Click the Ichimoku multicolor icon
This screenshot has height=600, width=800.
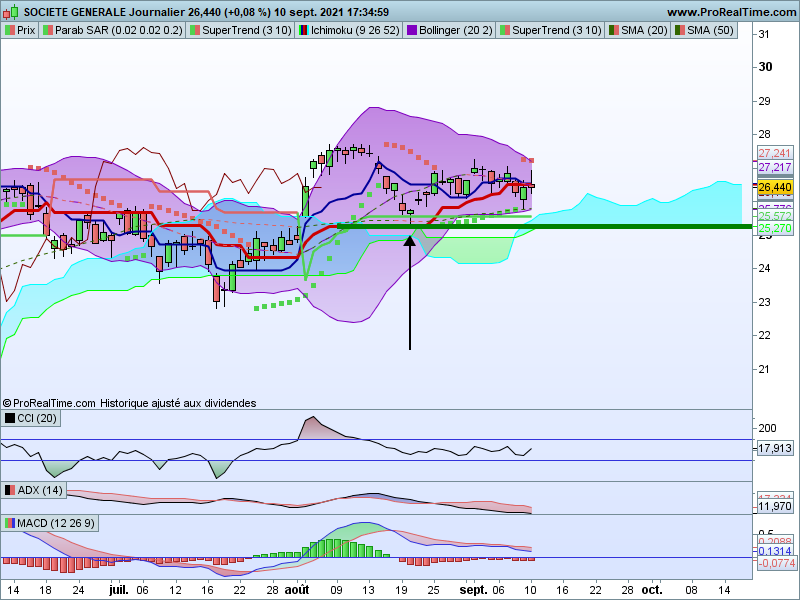point(304,30)
